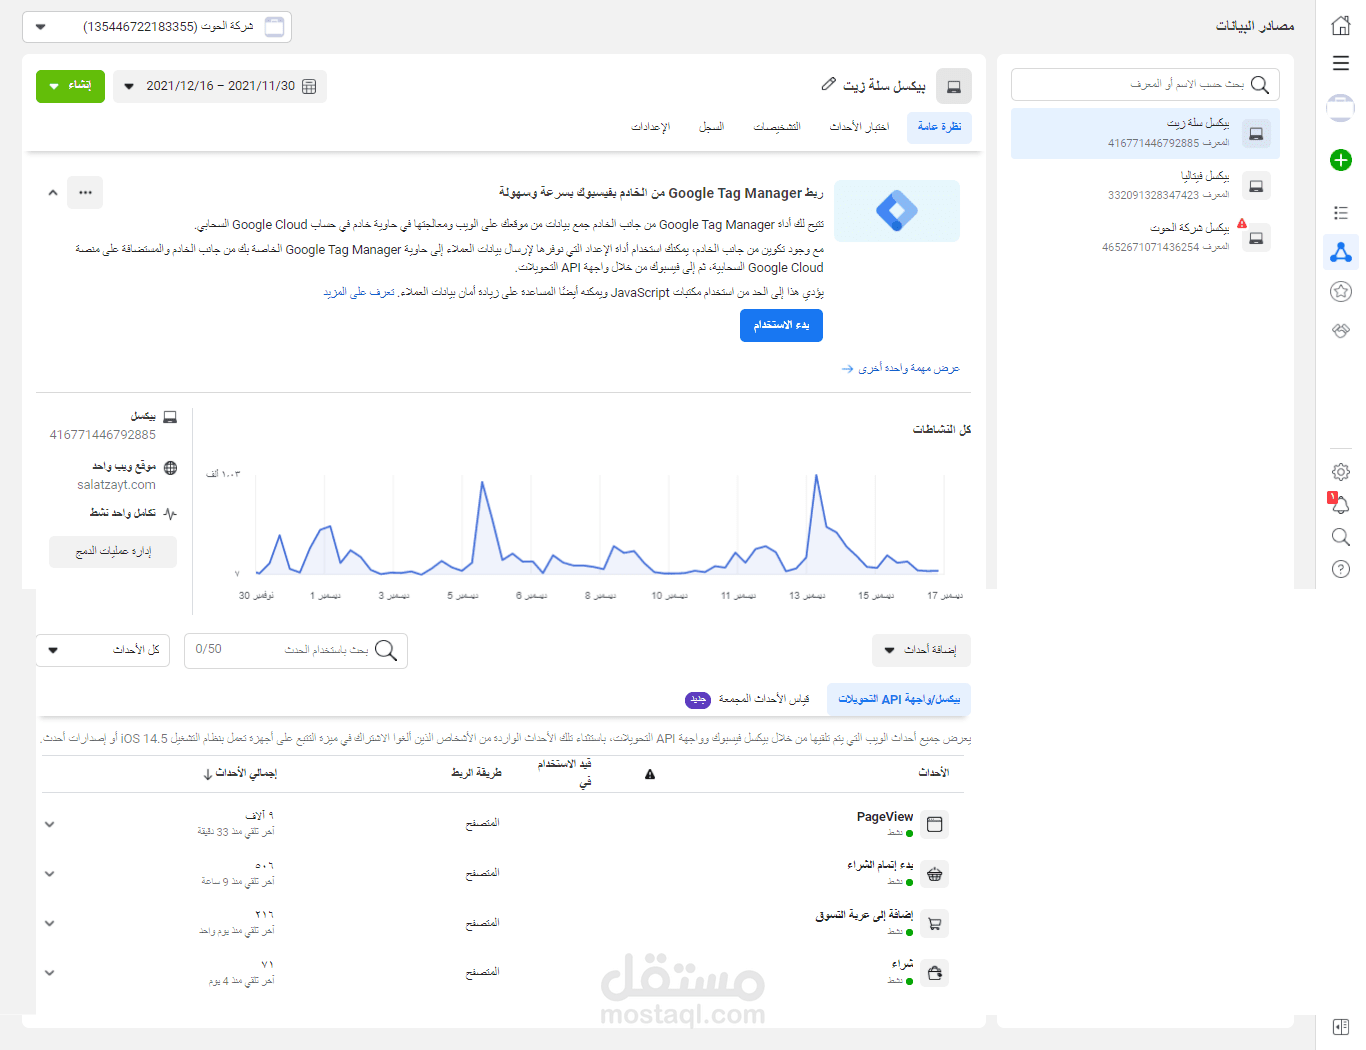Expand the PageView event row
This screenshot has width=1366, height=1050.
[x=50, y=824]
